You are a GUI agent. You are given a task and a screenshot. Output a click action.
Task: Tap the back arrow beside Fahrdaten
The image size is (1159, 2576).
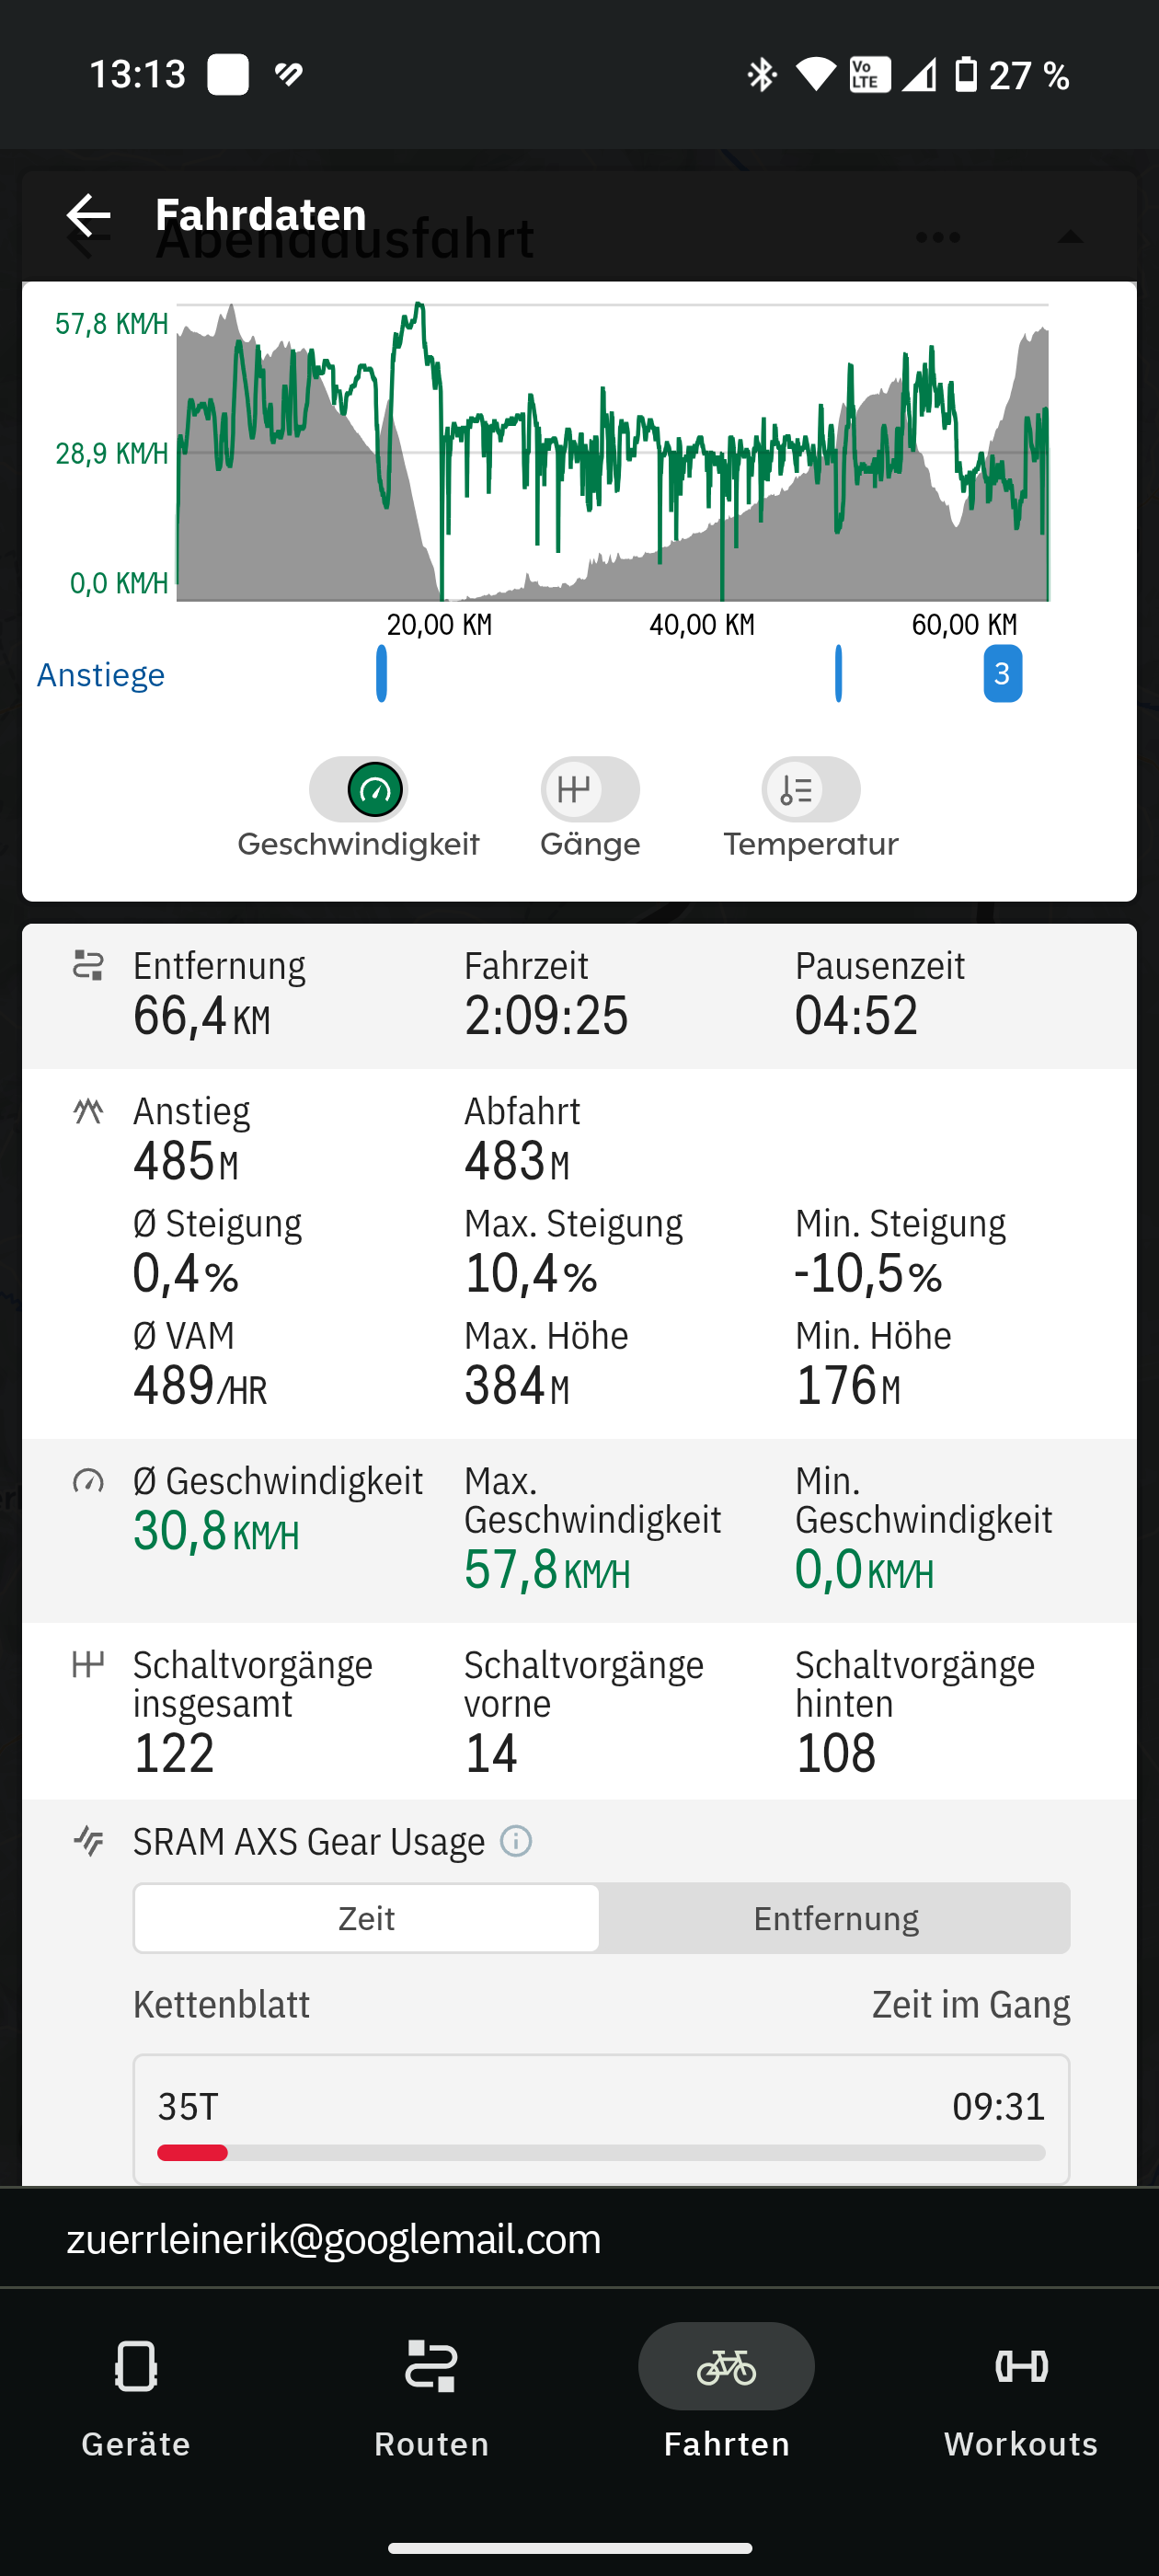click(x=88, y=216)
